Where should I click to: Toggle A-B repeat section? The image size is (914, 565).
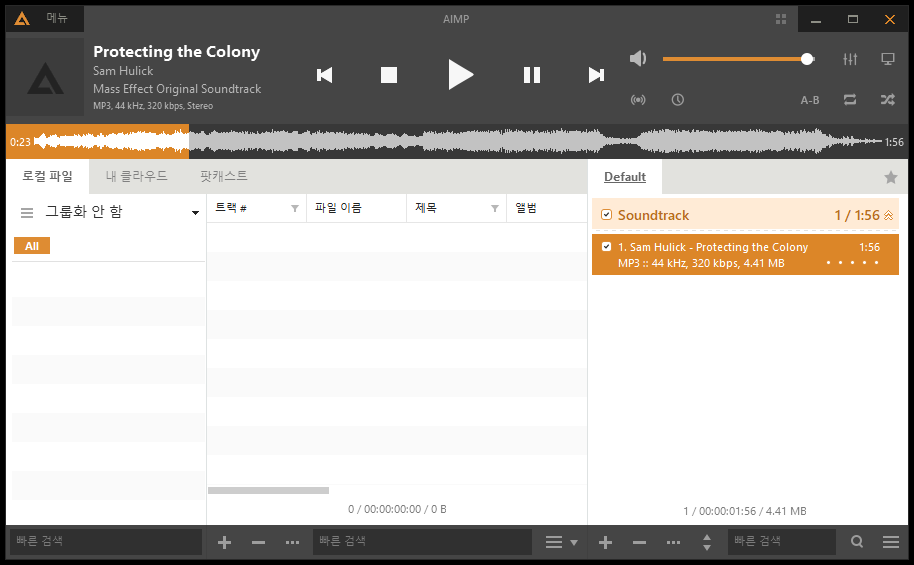(x=810, y=100)
